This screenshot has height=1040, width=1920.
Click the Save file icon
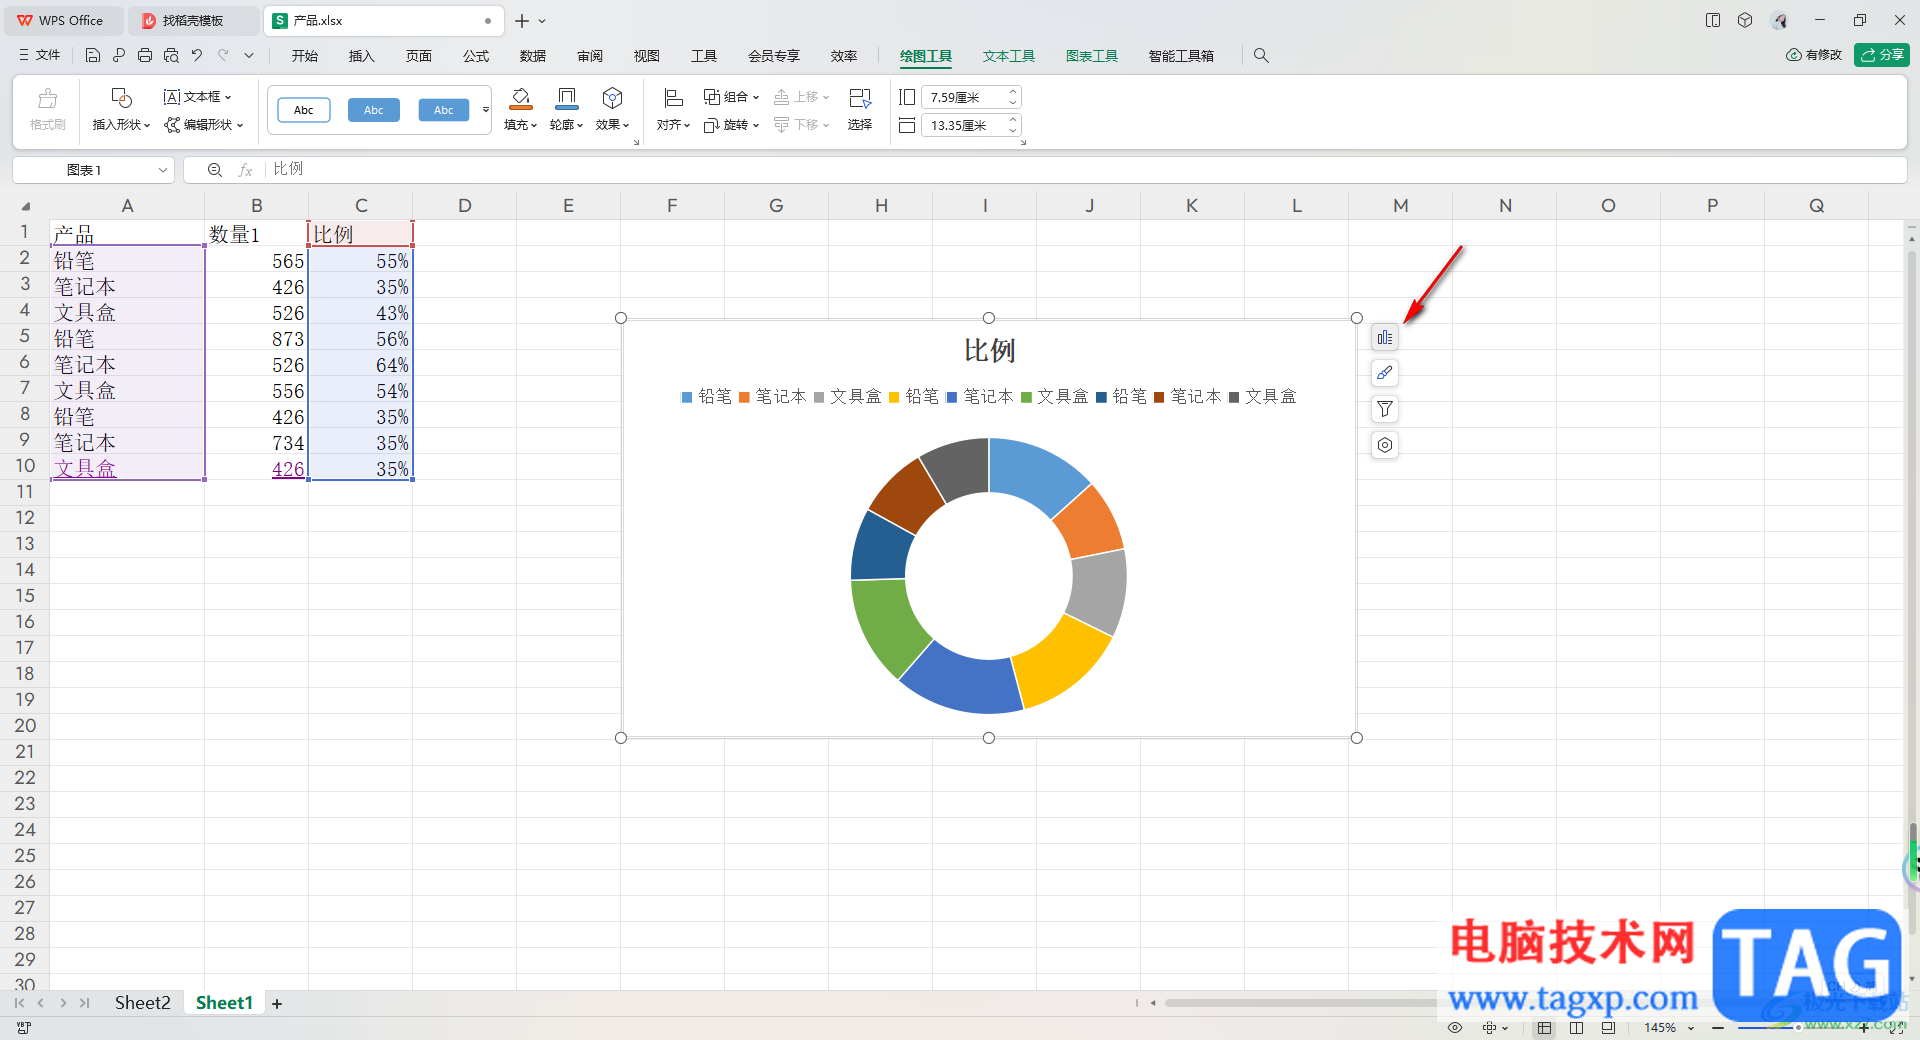[x=93, y=56]
